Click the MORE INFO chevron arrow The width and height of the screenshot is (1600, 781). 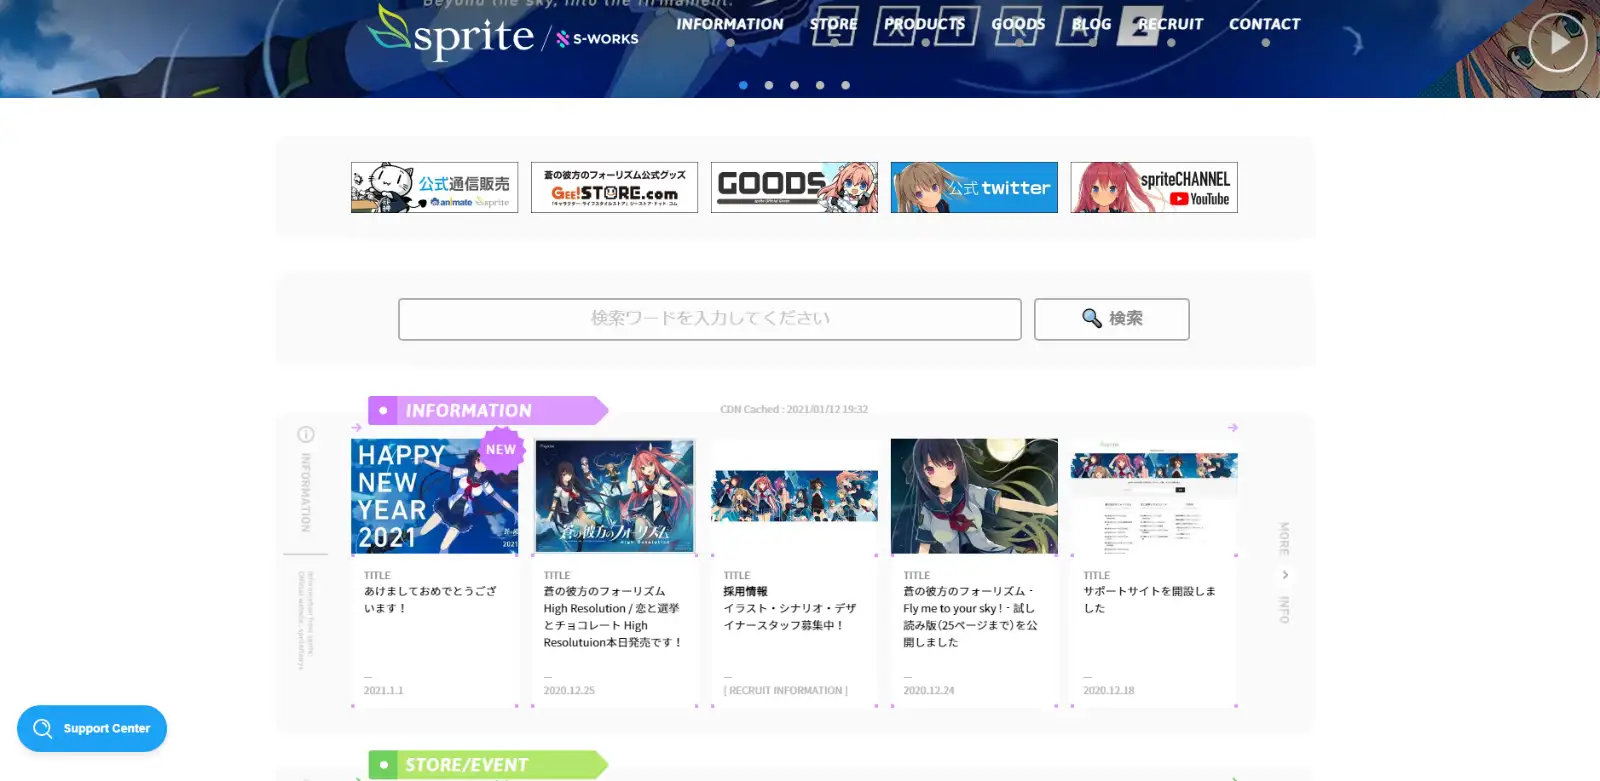pos(1285,575)
